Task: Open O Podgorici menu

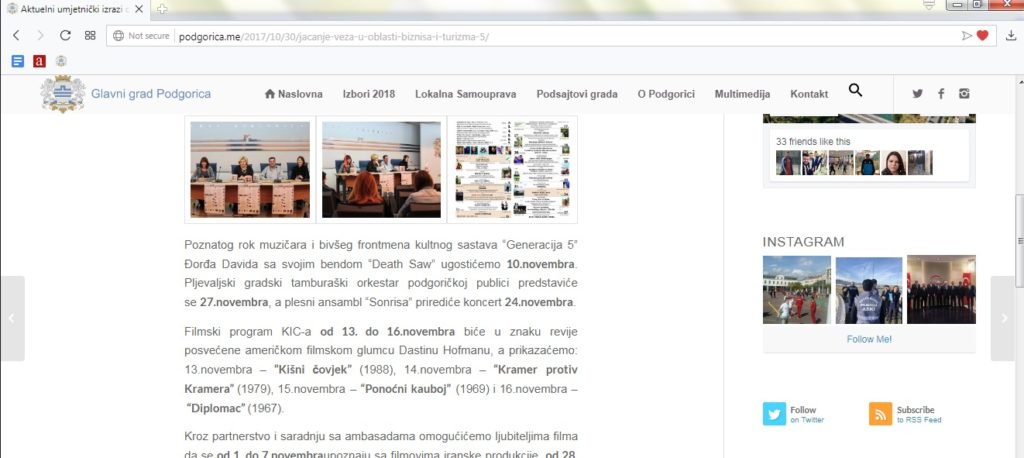Action: [x=666, y=94]
